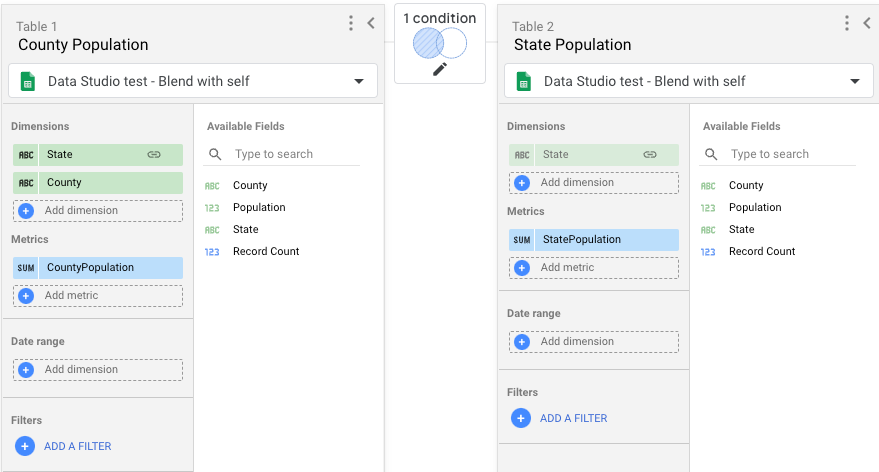The image size is (879, 472).
Task: Select Population field in Table 2 available fields
Action: coord(755,207)
